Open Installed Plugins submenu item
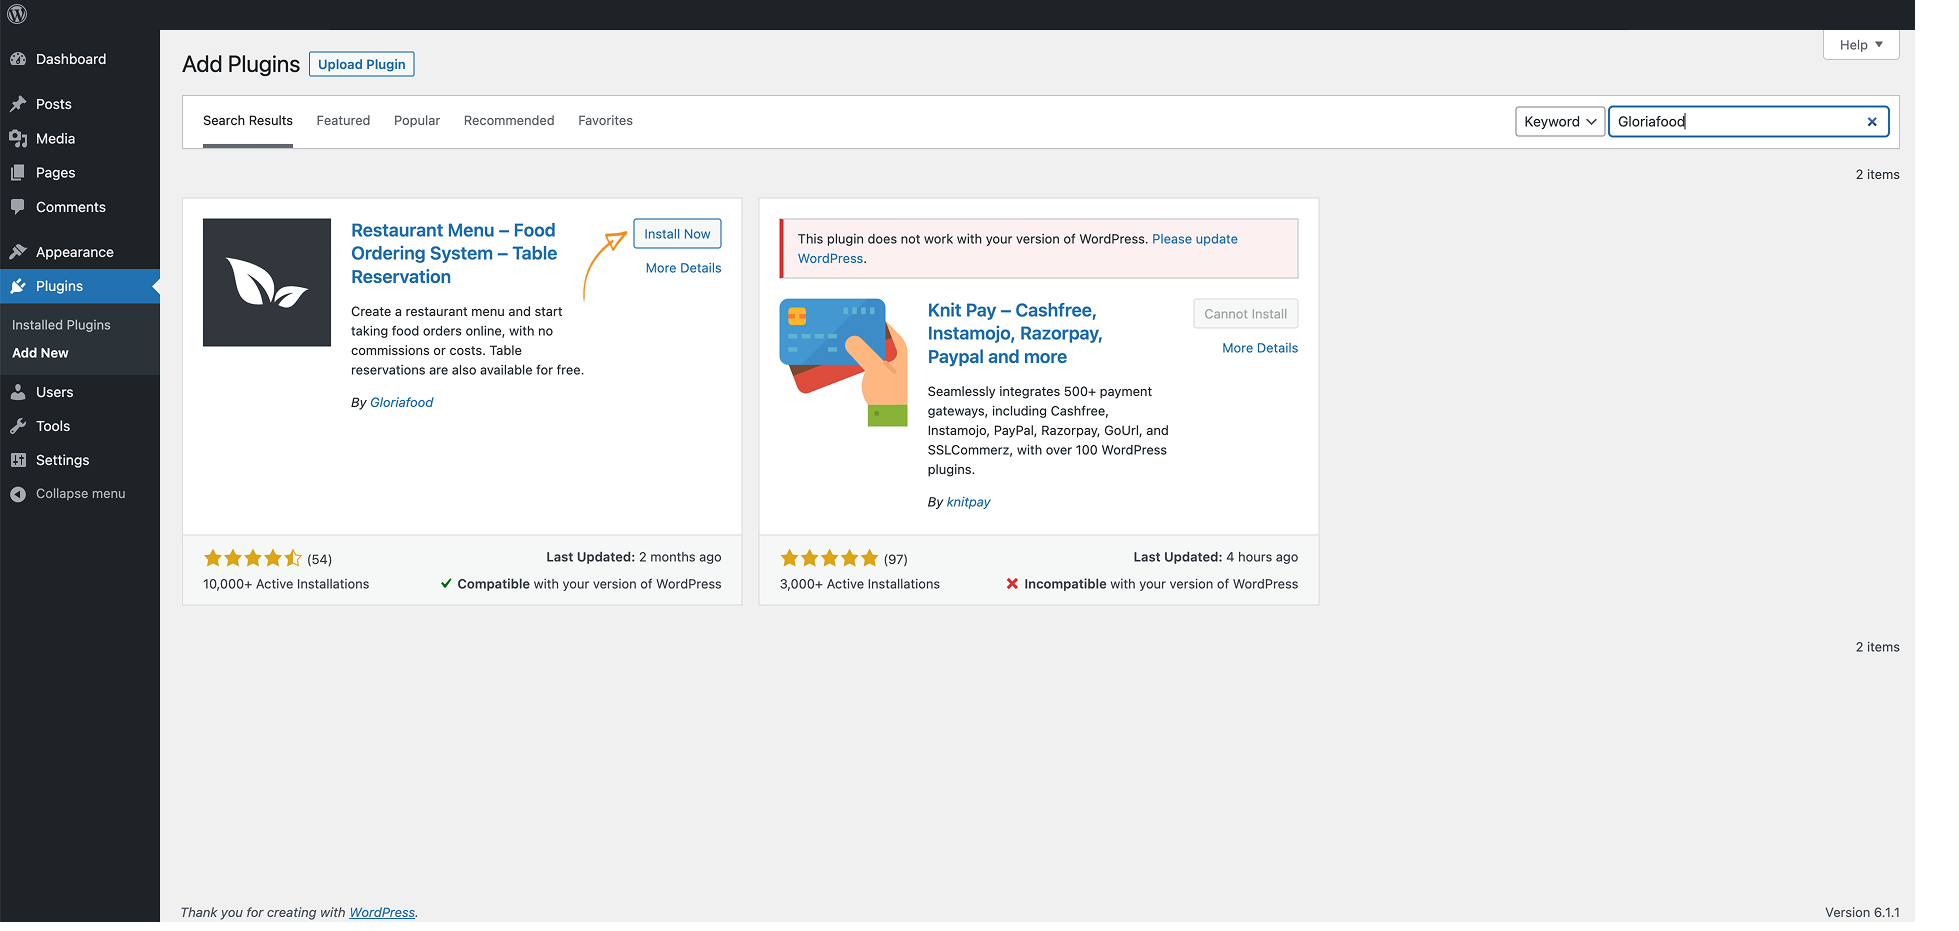Viewport: 1959px width, 931px height. pos(61,325)
